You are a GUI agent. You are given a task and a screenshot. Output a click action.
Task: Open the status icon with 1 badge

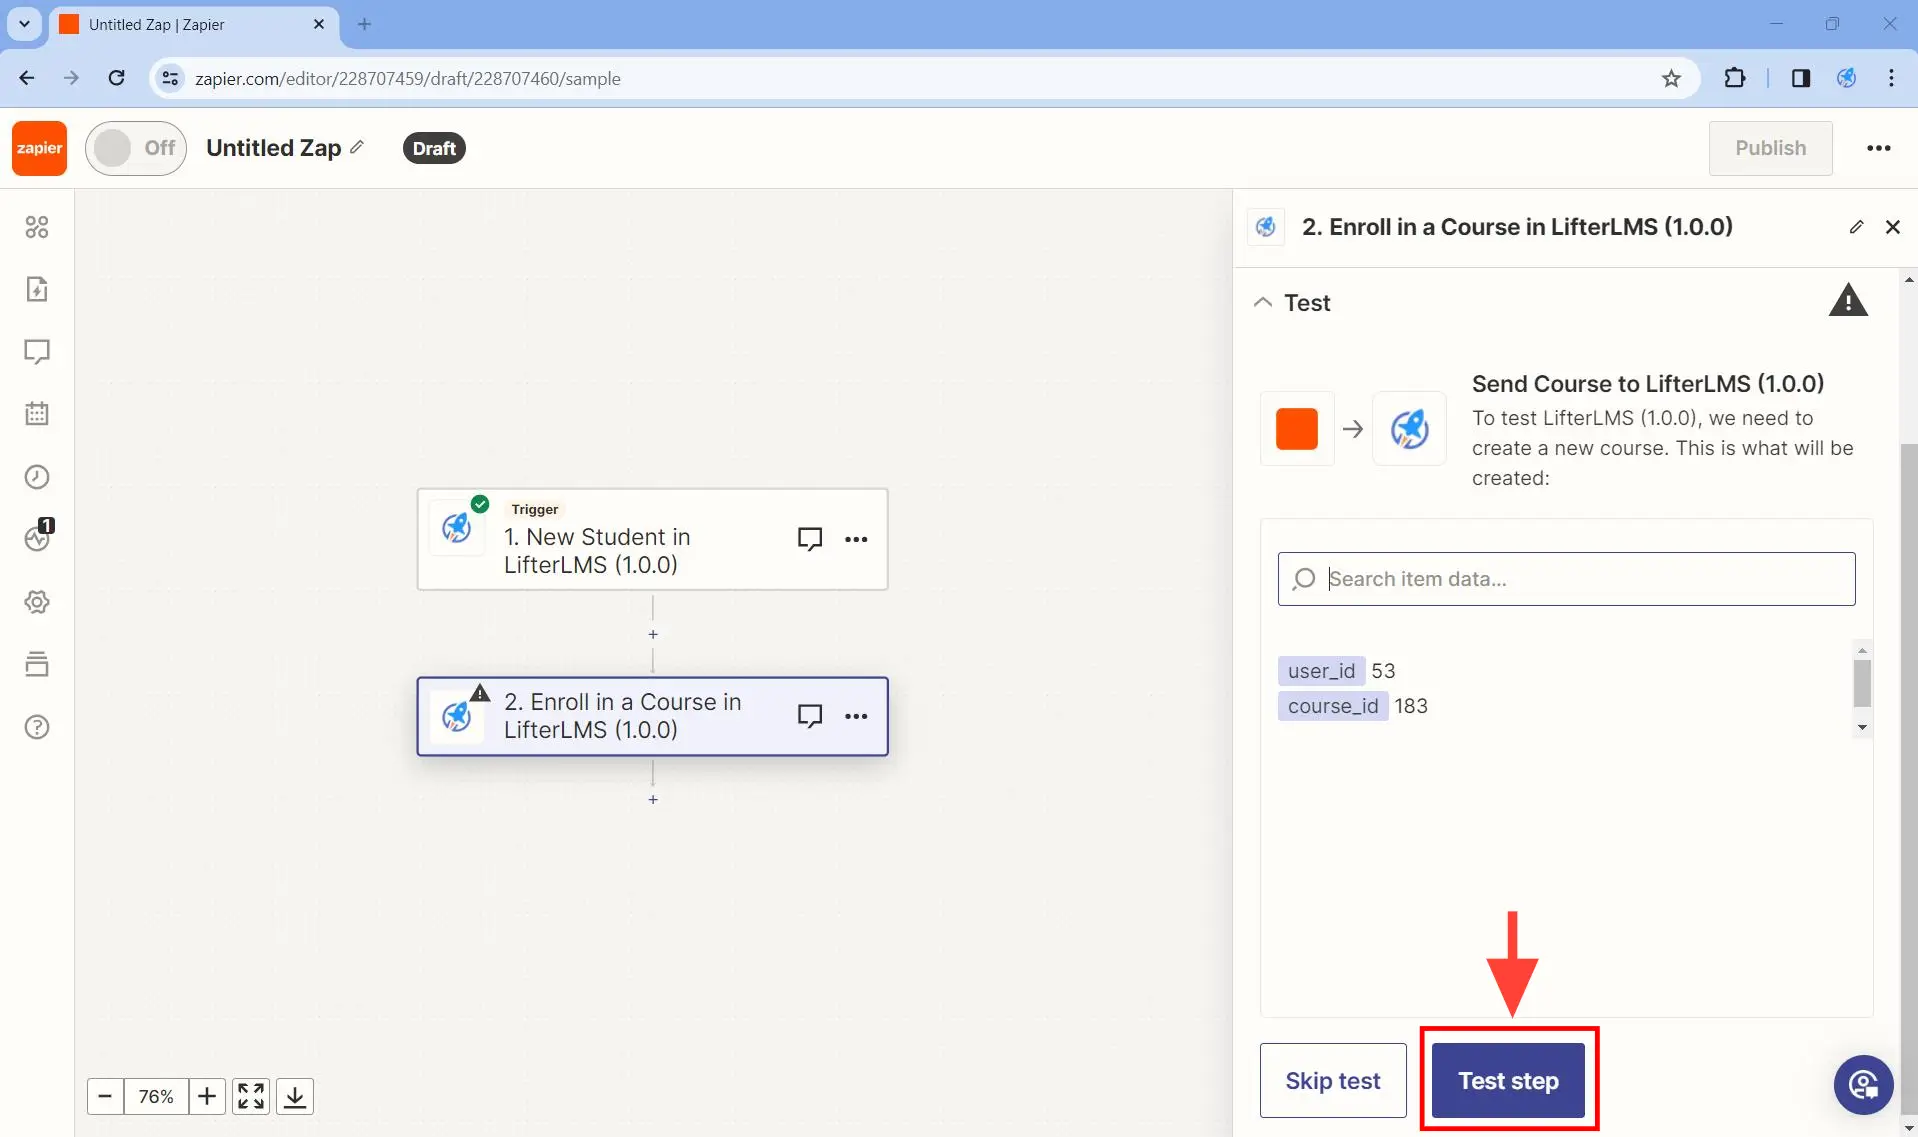pyautogui.click(x=39, y=536)
